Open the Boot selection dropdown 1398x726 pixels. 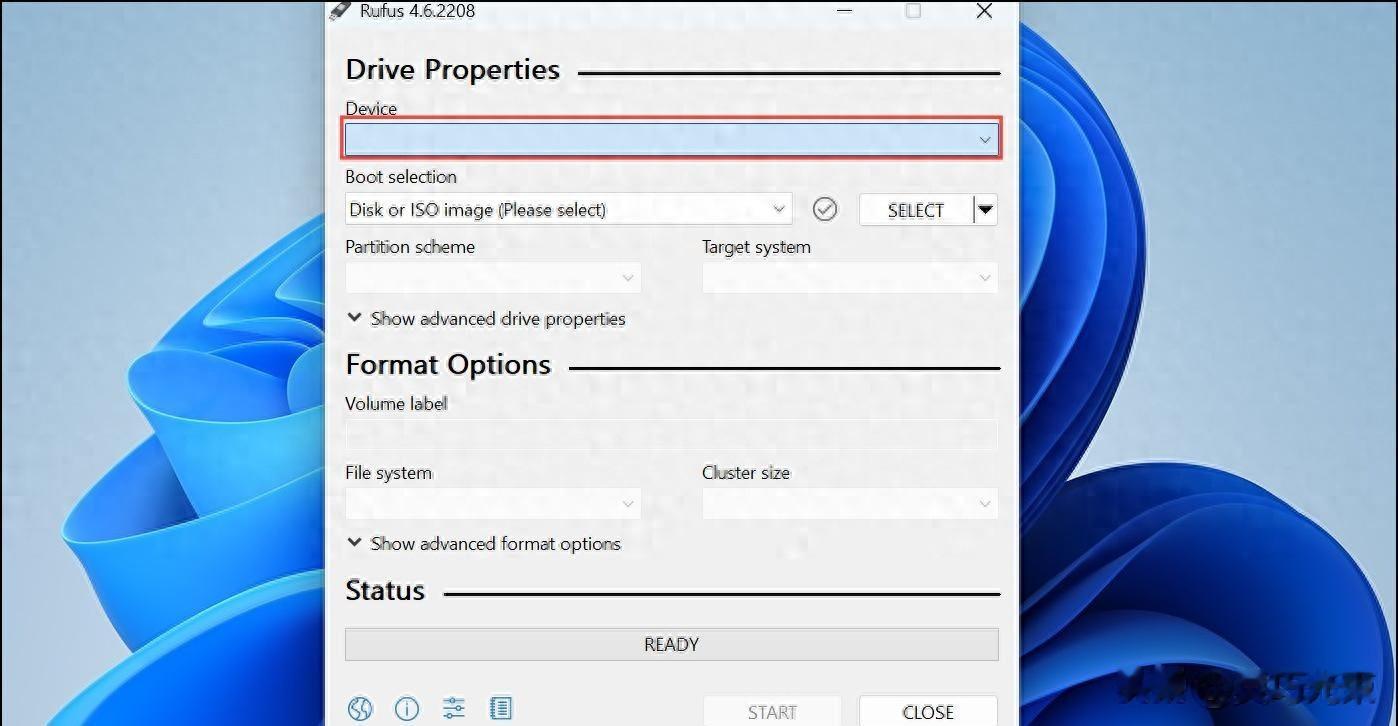pyautogui.click(x=568, y=210)
